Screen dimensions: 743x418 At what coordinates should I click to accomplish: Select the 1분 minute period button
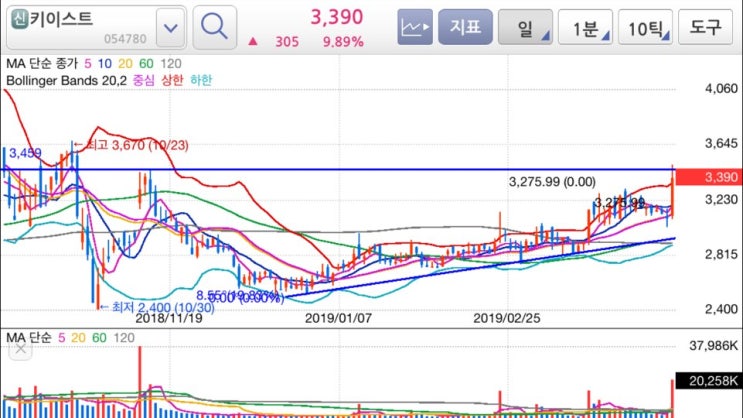pos(585,27)
